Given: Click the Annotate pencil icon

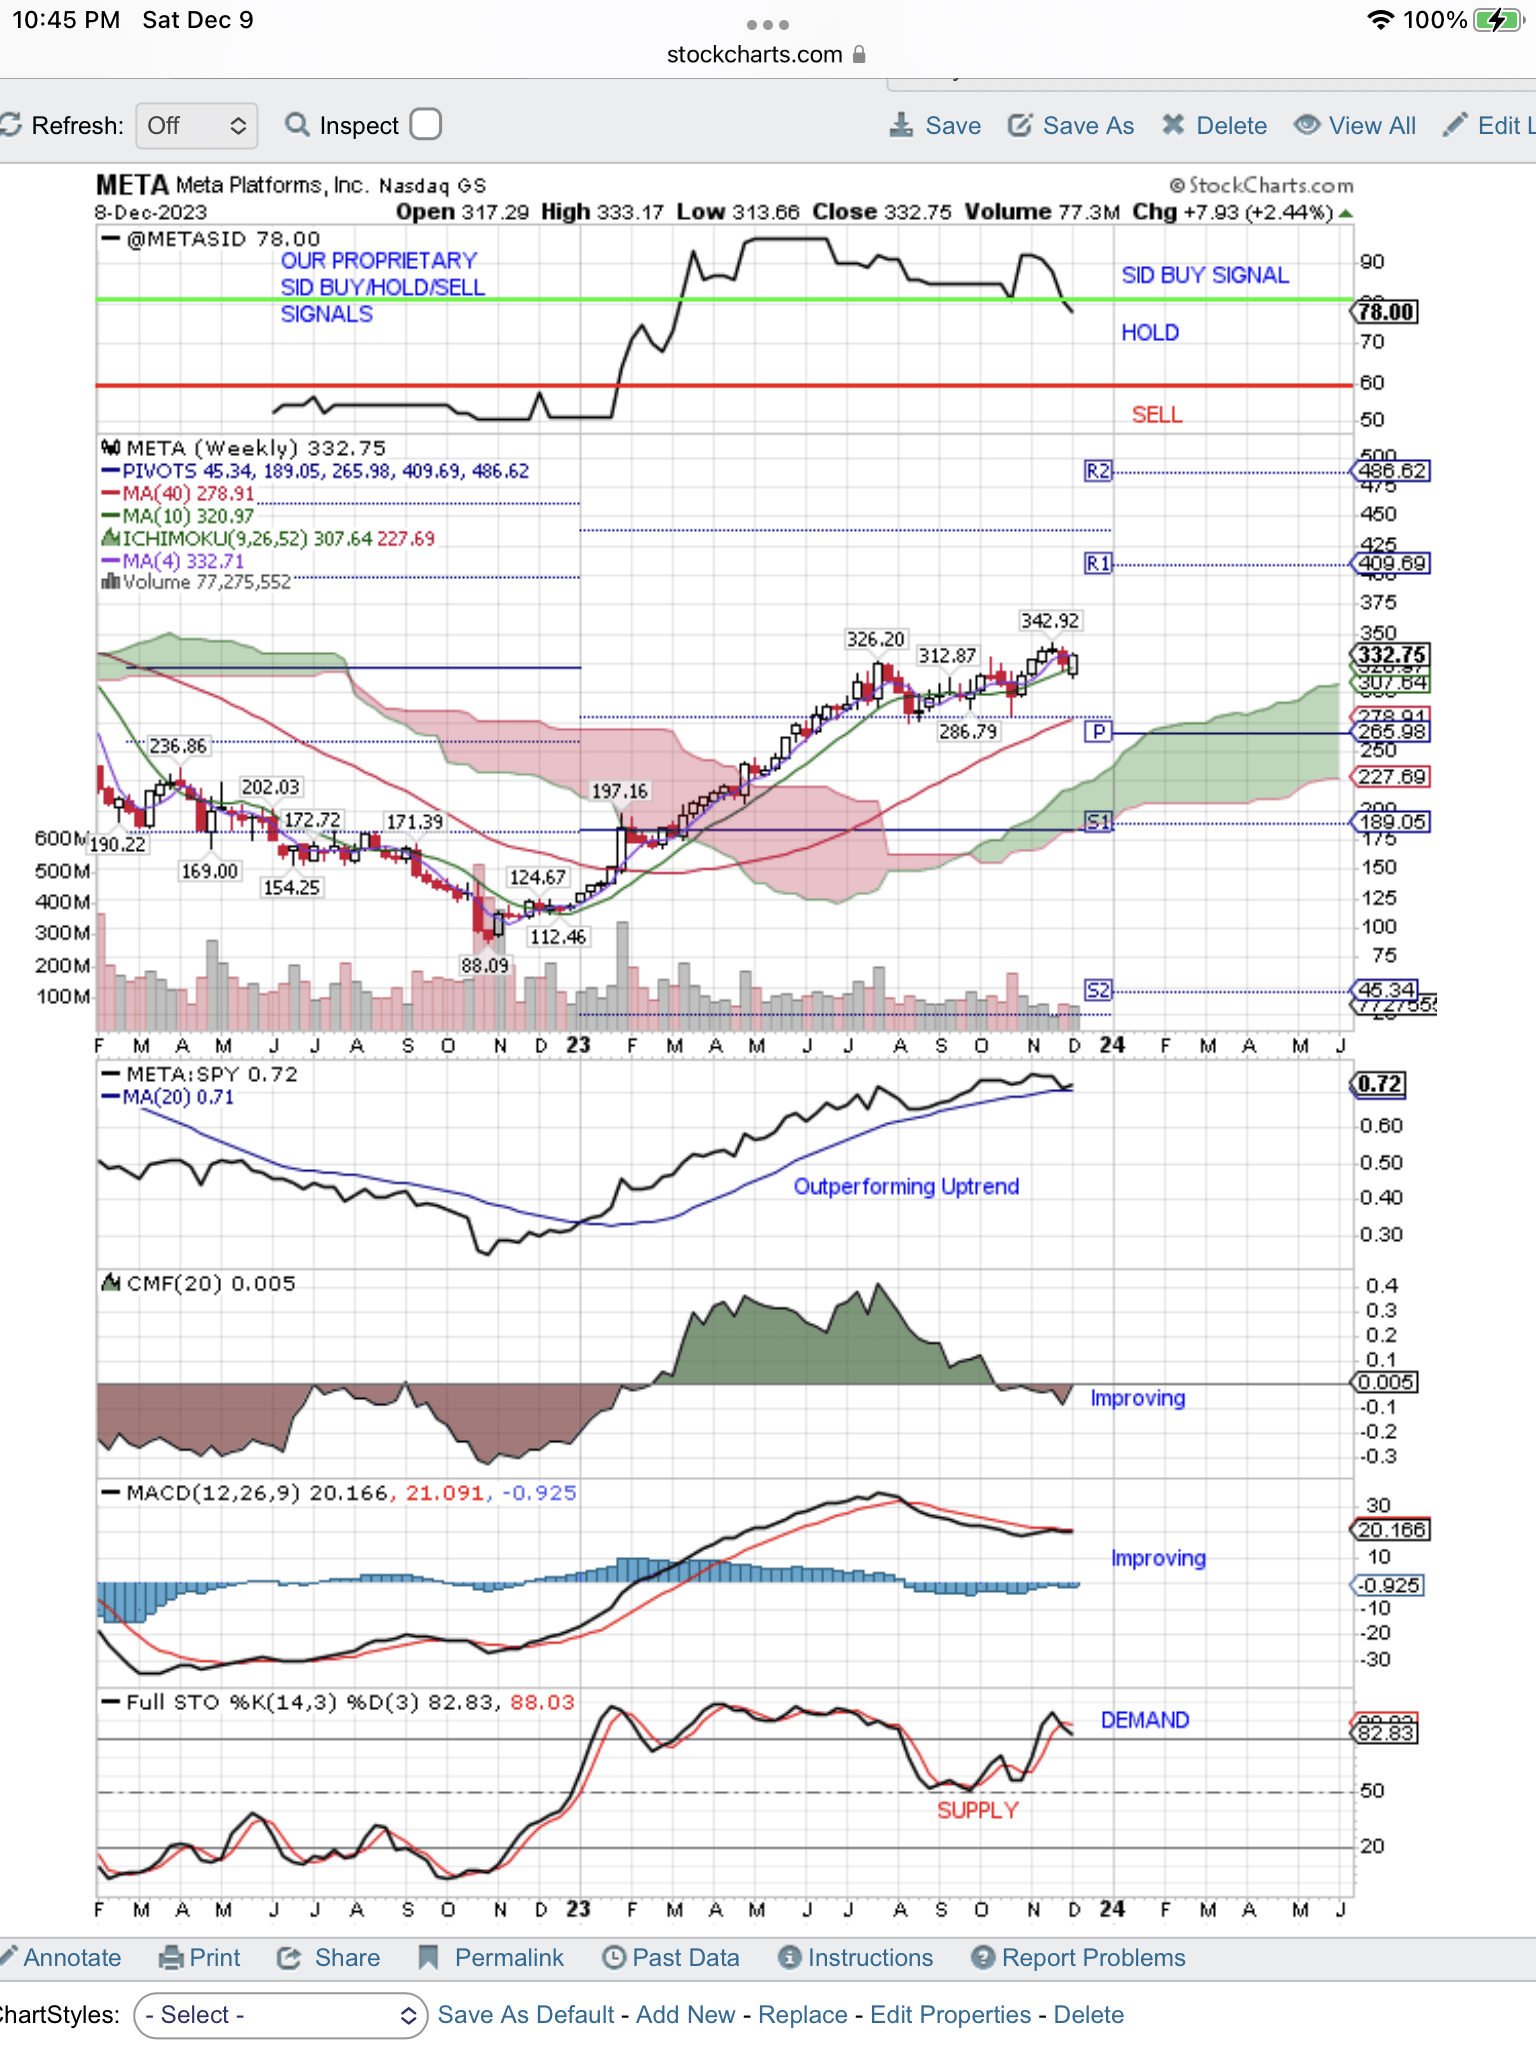Looking at the screenshot, I should (x=7, y=1957).
